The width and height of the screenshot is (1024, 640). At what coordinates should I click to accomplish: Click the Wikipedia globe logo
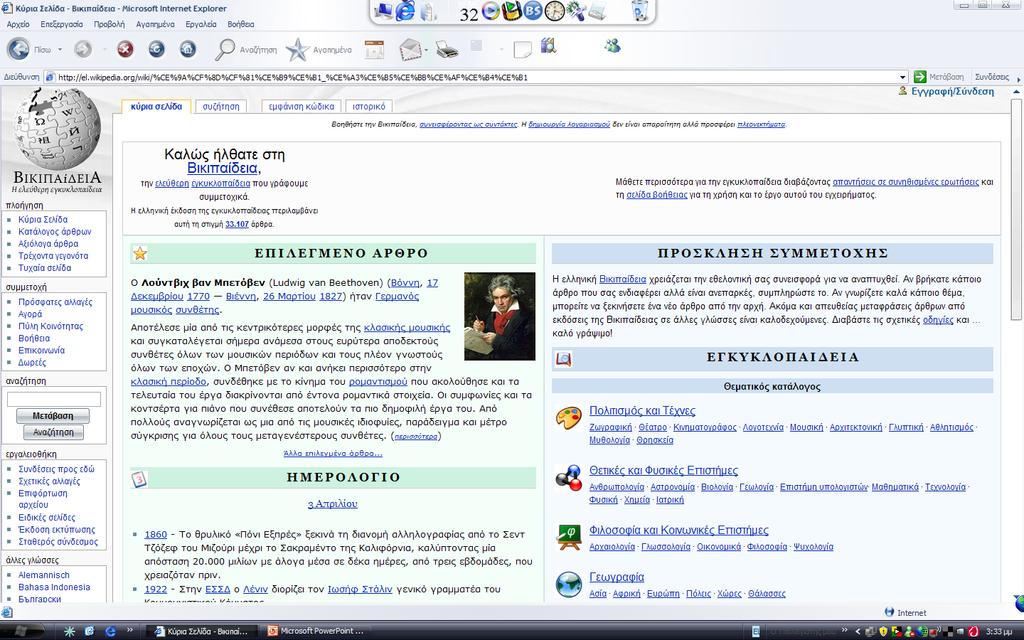[x=57, y=129]
